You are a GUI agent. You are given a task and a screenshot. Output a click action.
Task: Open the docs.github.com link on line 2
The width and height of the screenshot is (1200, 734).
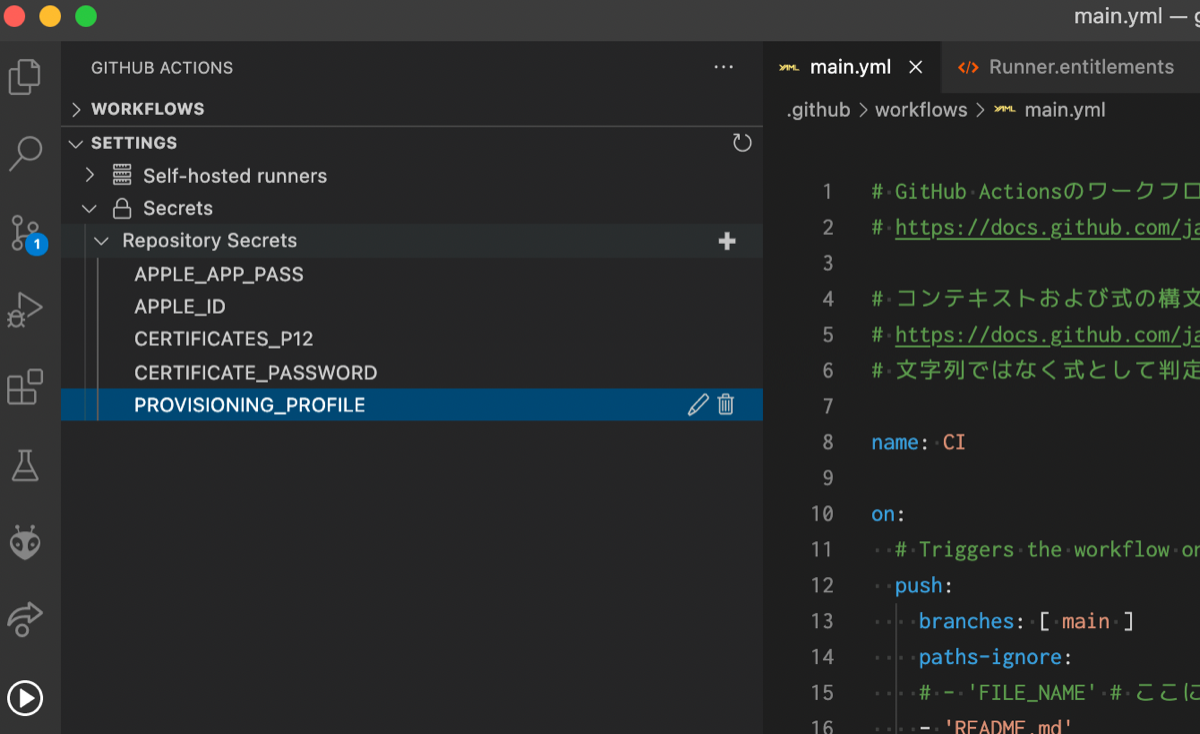point(1047,227)
